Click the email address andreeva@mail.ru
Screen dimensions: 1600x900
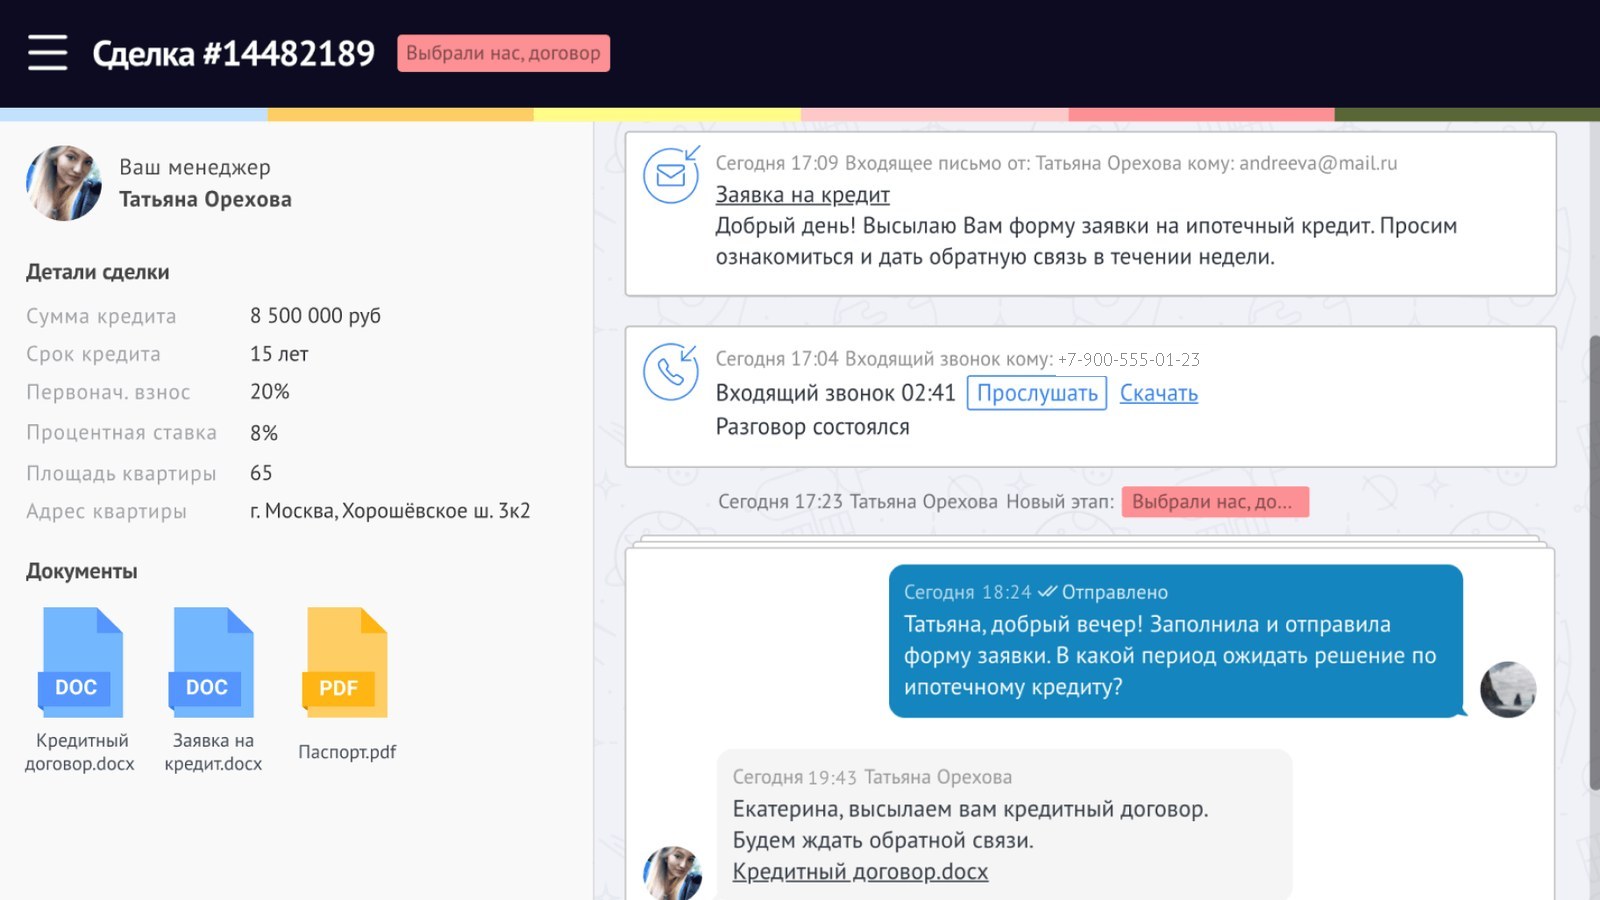pos(1318,163)
